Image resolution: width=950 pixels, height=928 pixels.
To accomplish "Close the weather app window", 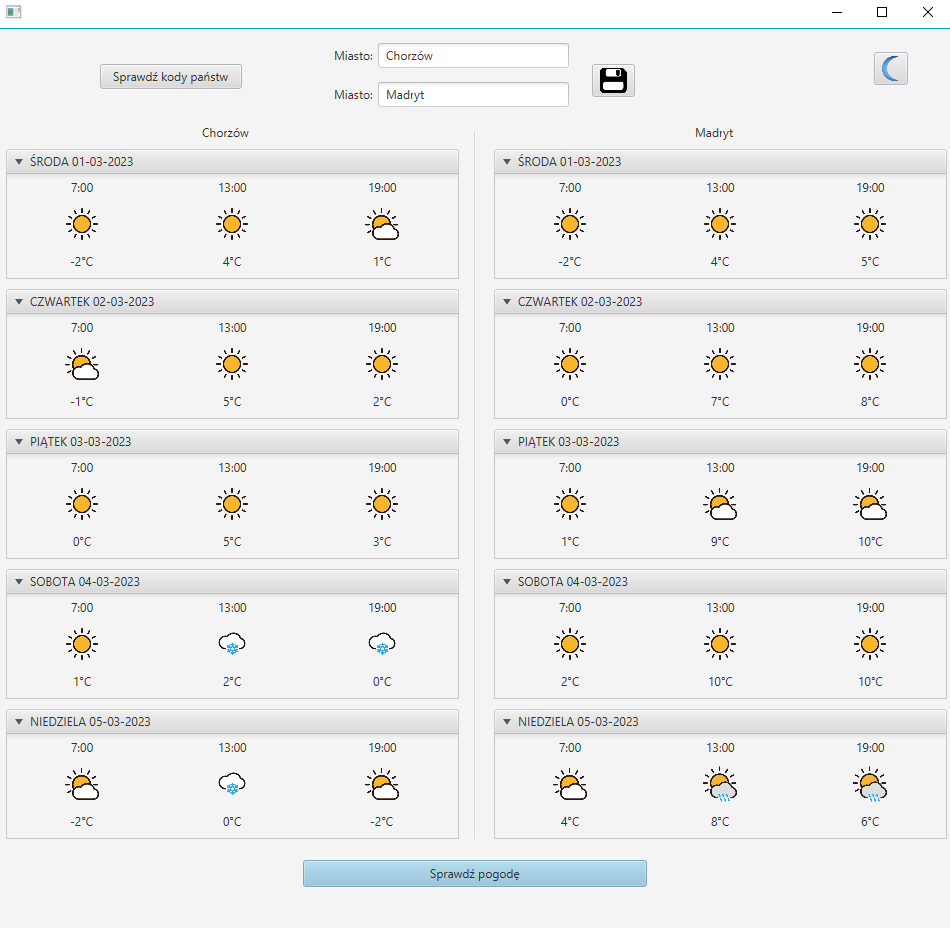I will pyautogui.click(x=928, y=12).
